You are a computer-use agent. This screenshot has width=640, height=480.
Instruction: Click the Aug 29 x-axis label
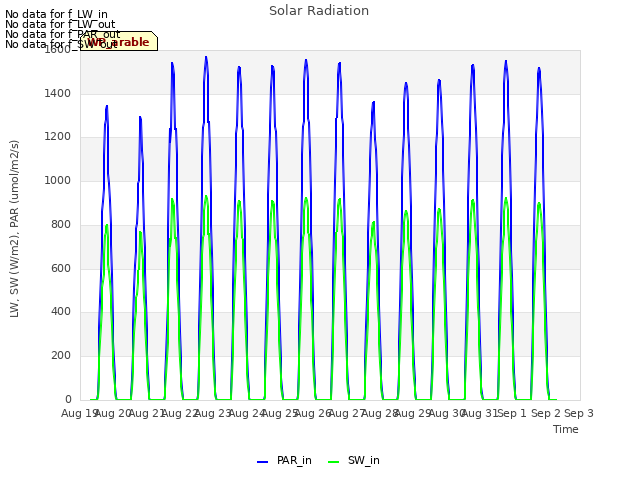pyautogui.click(x=413, y=413)
